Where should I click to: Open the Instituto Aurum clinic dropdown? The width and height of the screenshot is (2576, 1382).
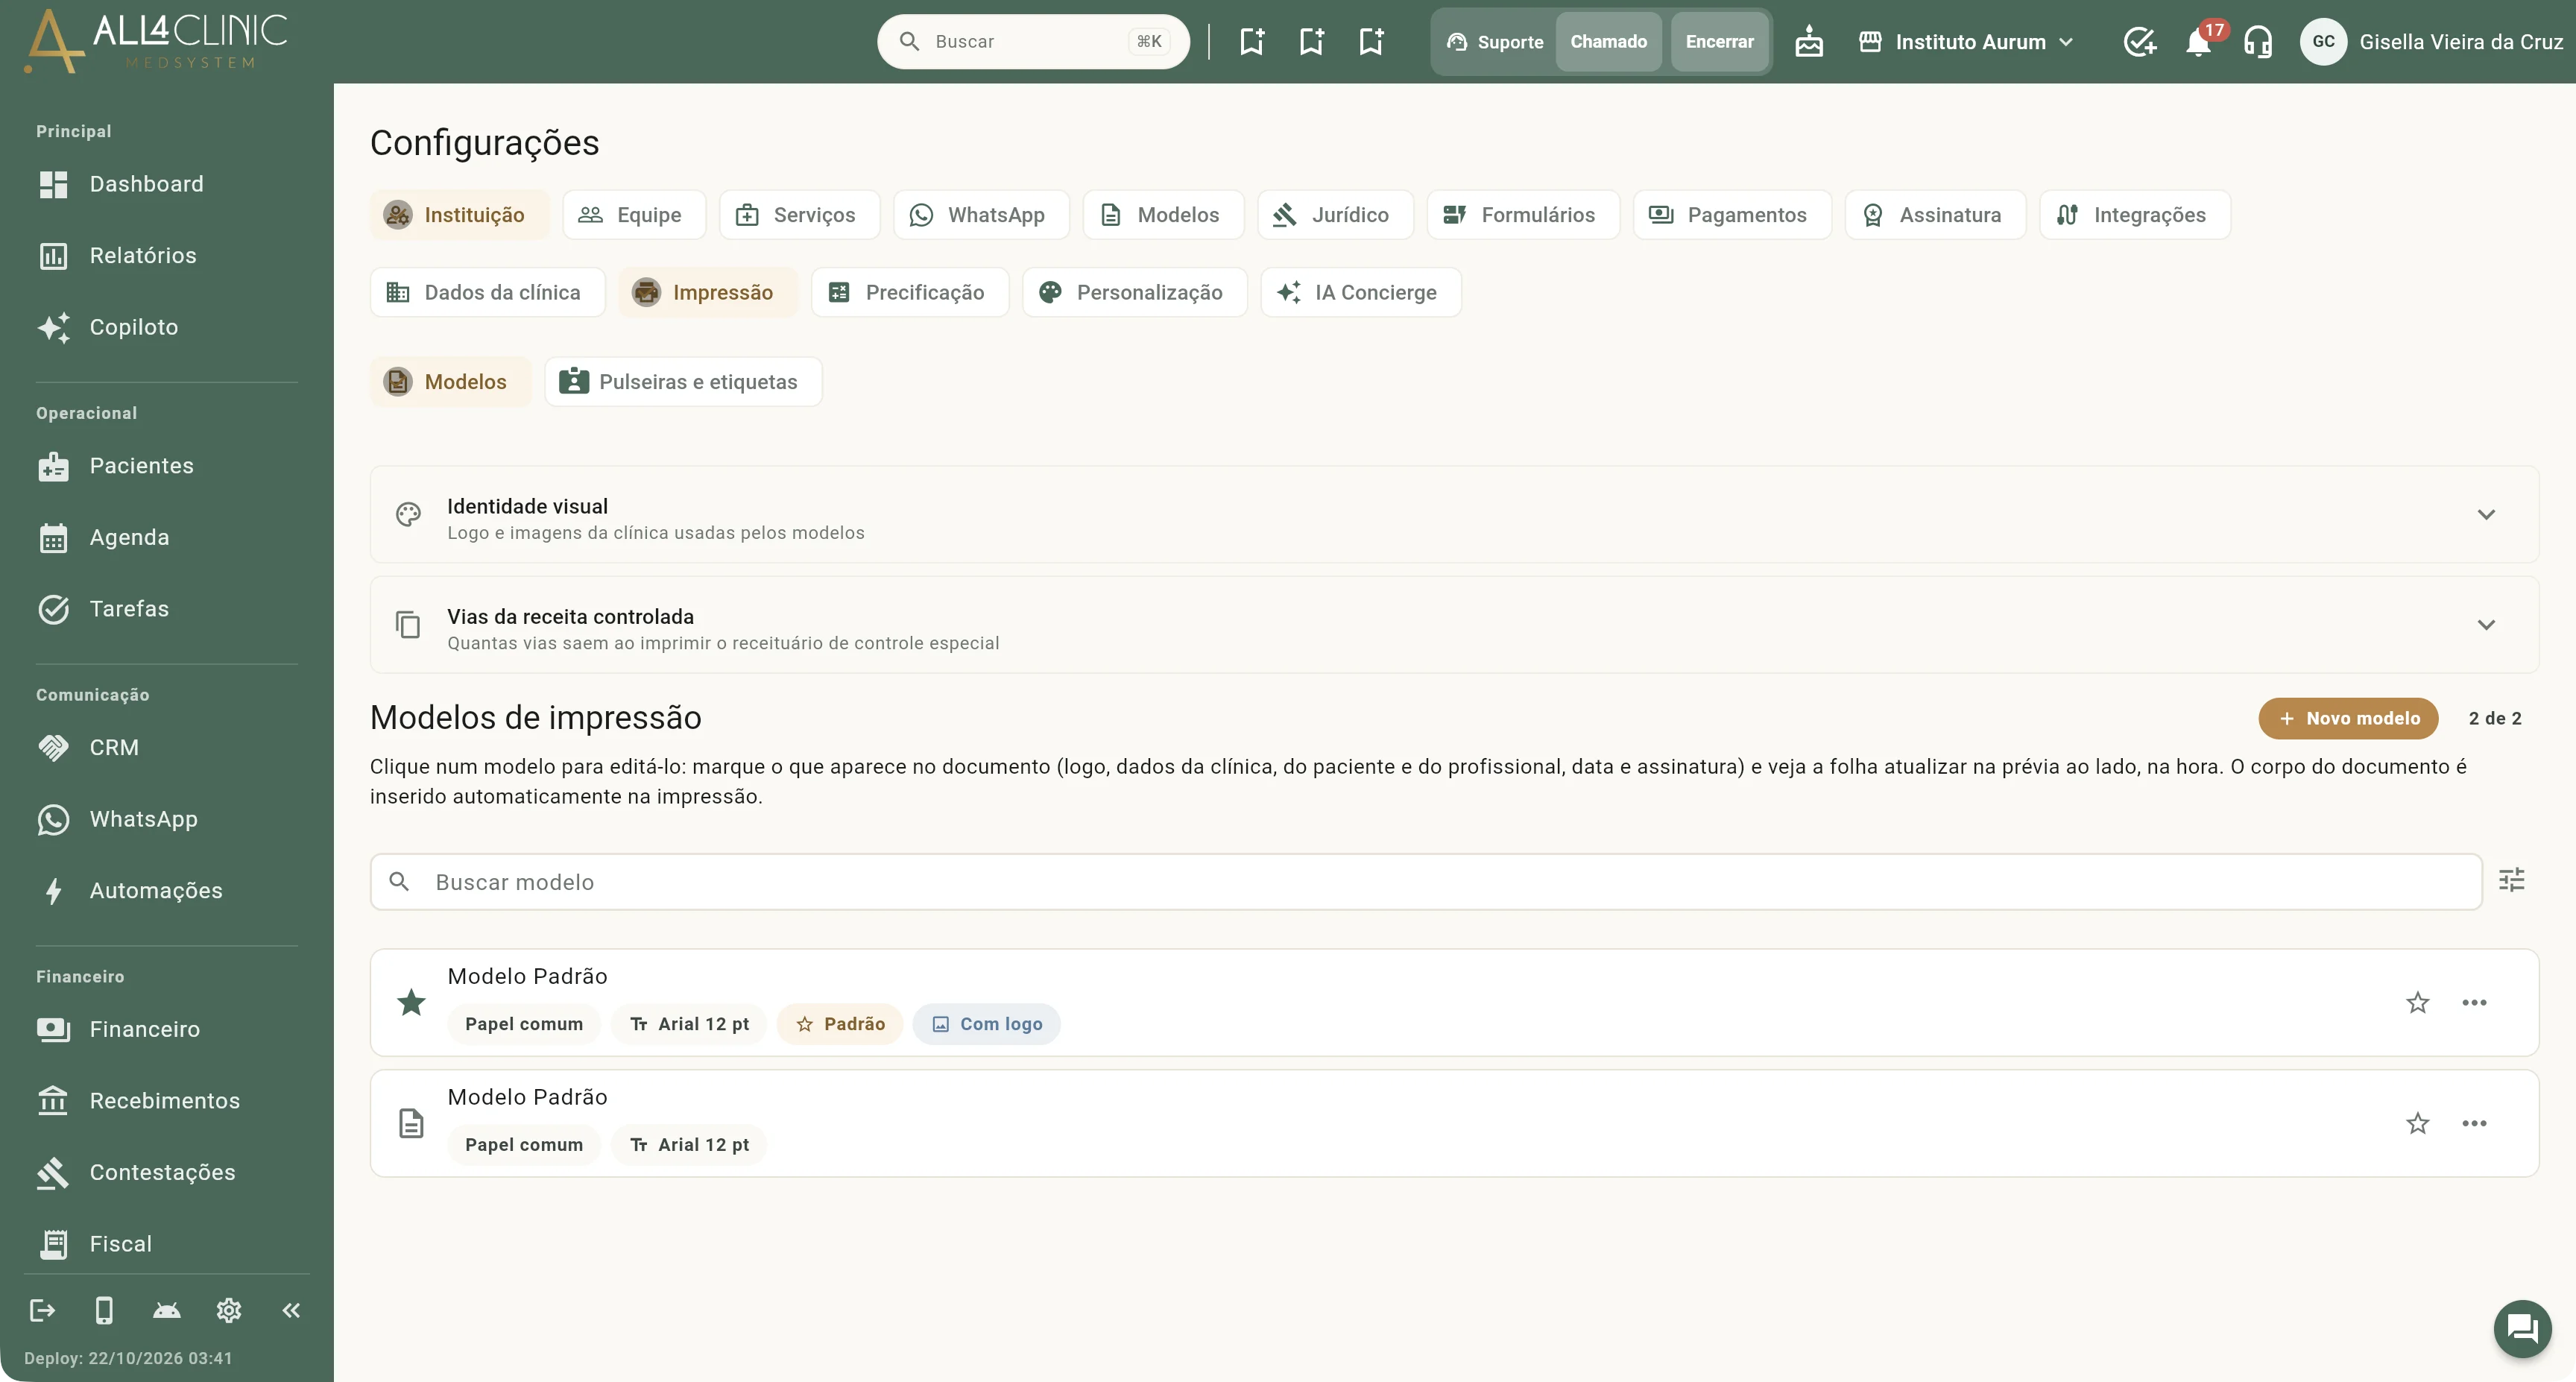pos(1966,42)
